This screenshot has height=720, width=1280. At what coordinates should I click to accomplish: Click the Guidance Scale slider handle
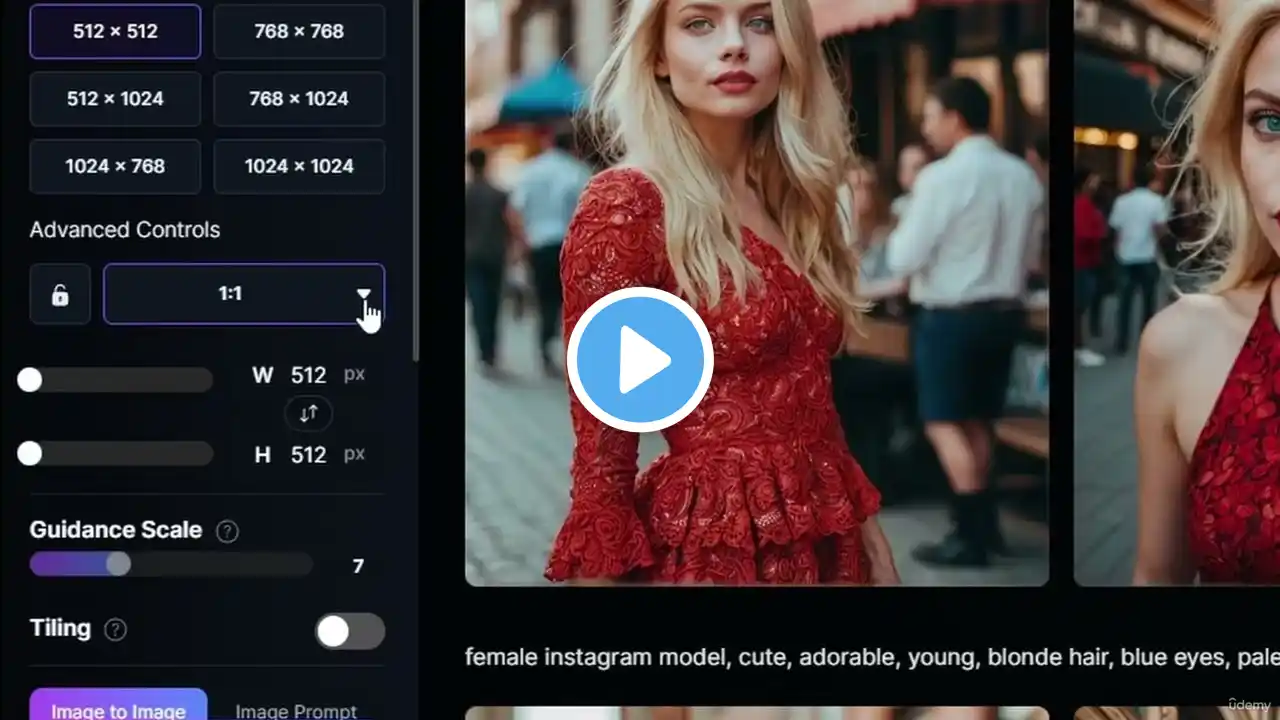click(118, 564)
